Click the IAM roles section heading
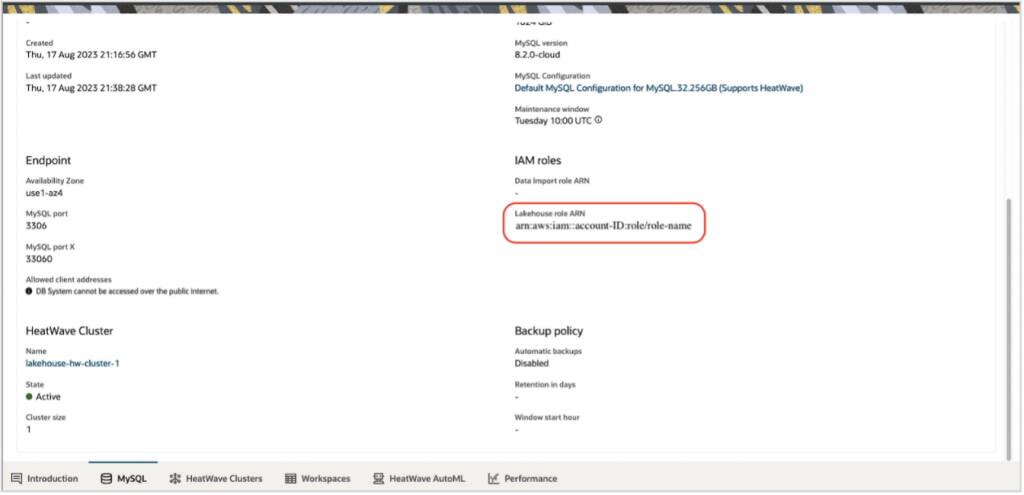 click(537, 160)
